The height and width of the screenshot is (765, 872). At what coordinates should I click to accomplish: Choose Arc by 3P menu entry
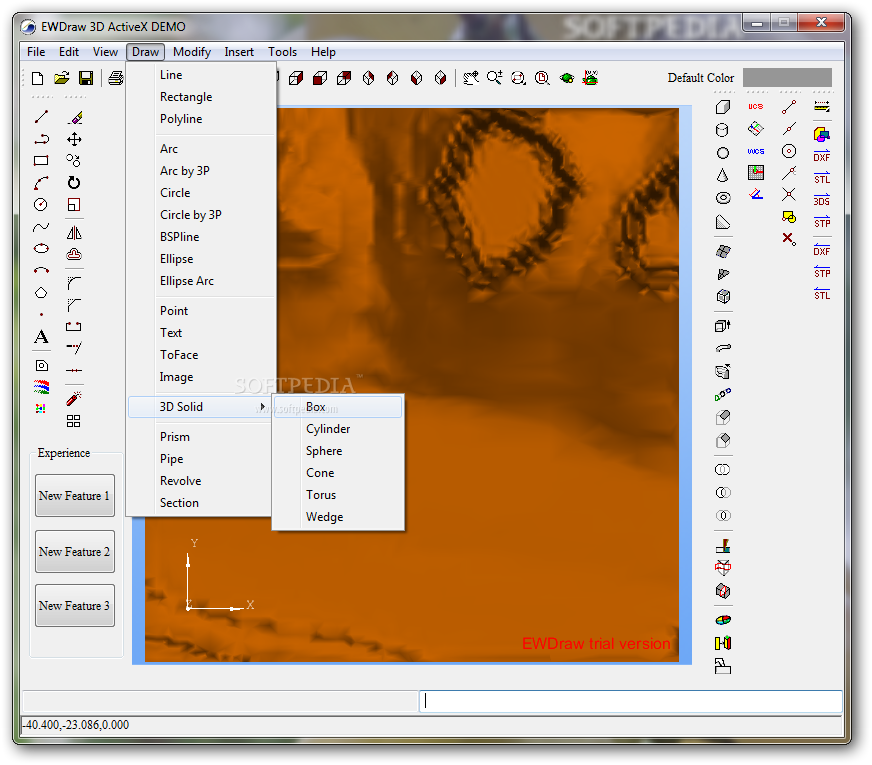tap(201, 171)
